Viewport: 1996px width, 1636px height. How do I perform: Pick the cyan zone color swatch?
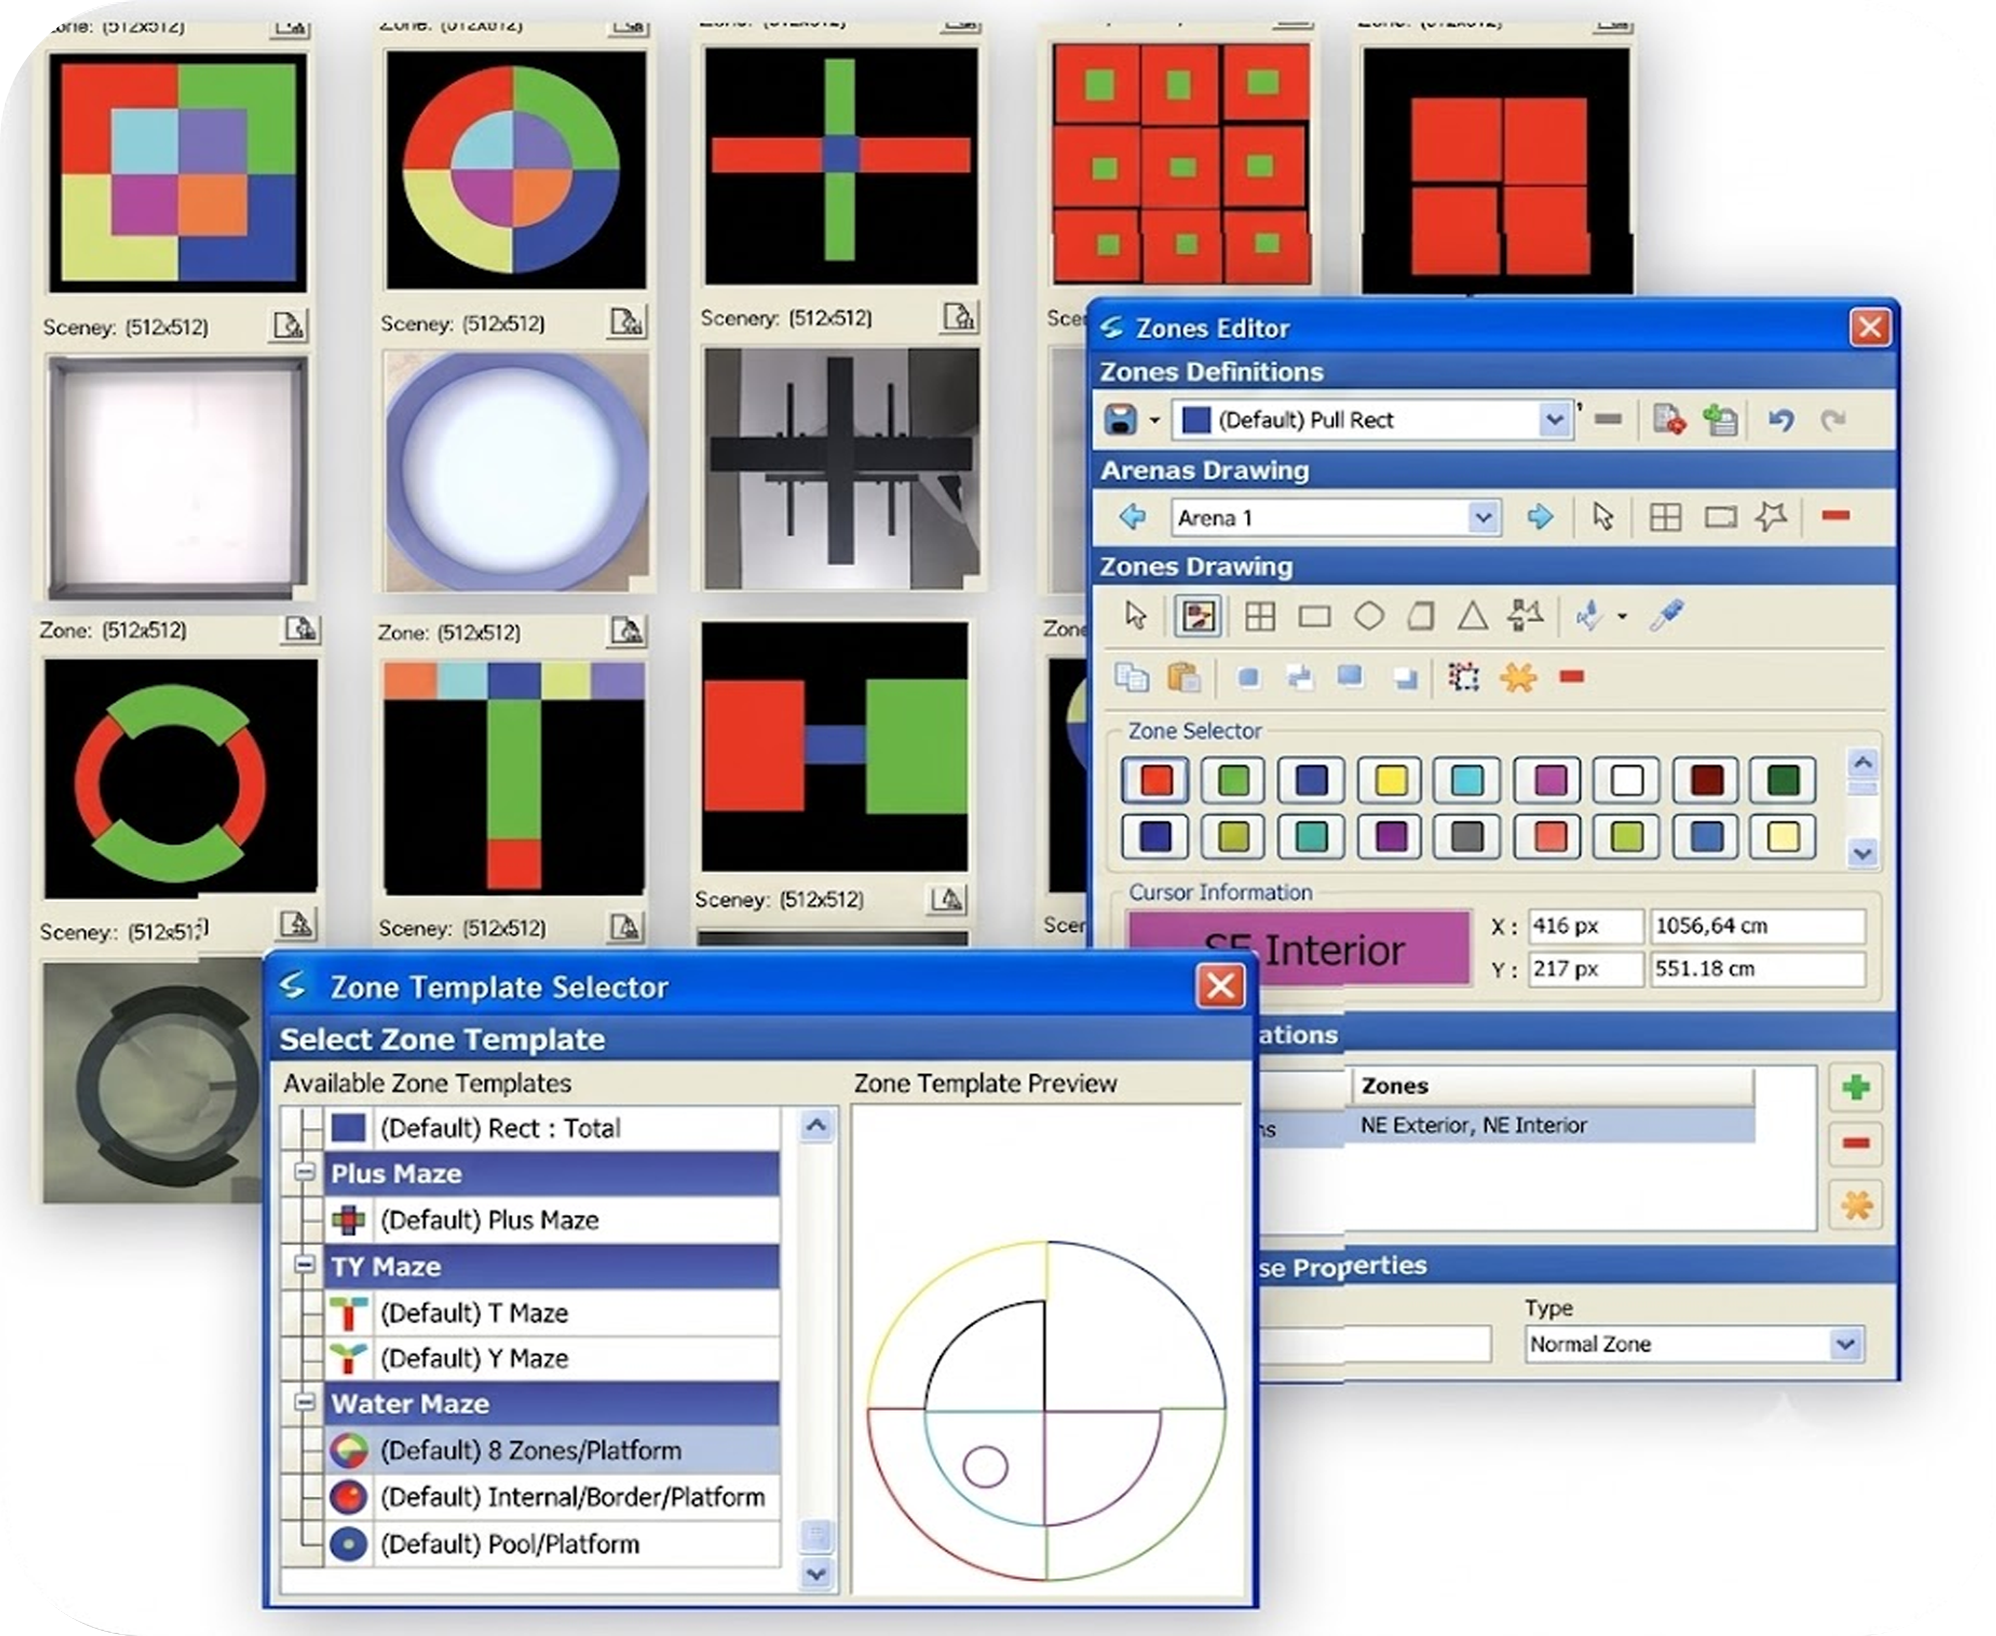[1467, 780]
